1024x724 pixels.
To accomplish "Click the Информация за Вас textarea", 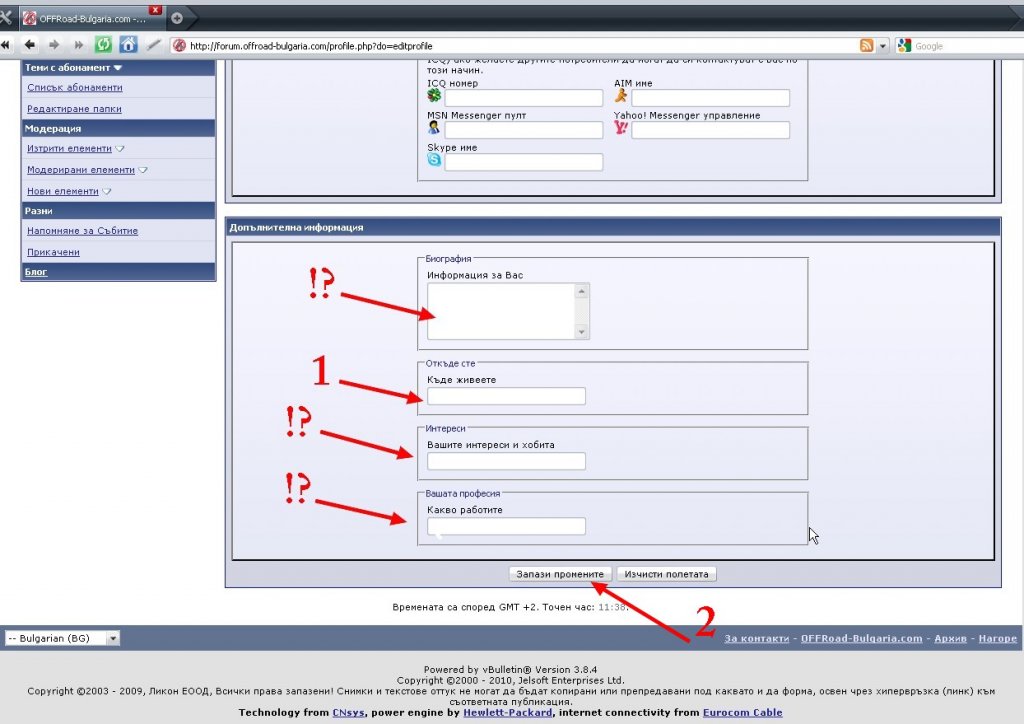I will 501,311.
